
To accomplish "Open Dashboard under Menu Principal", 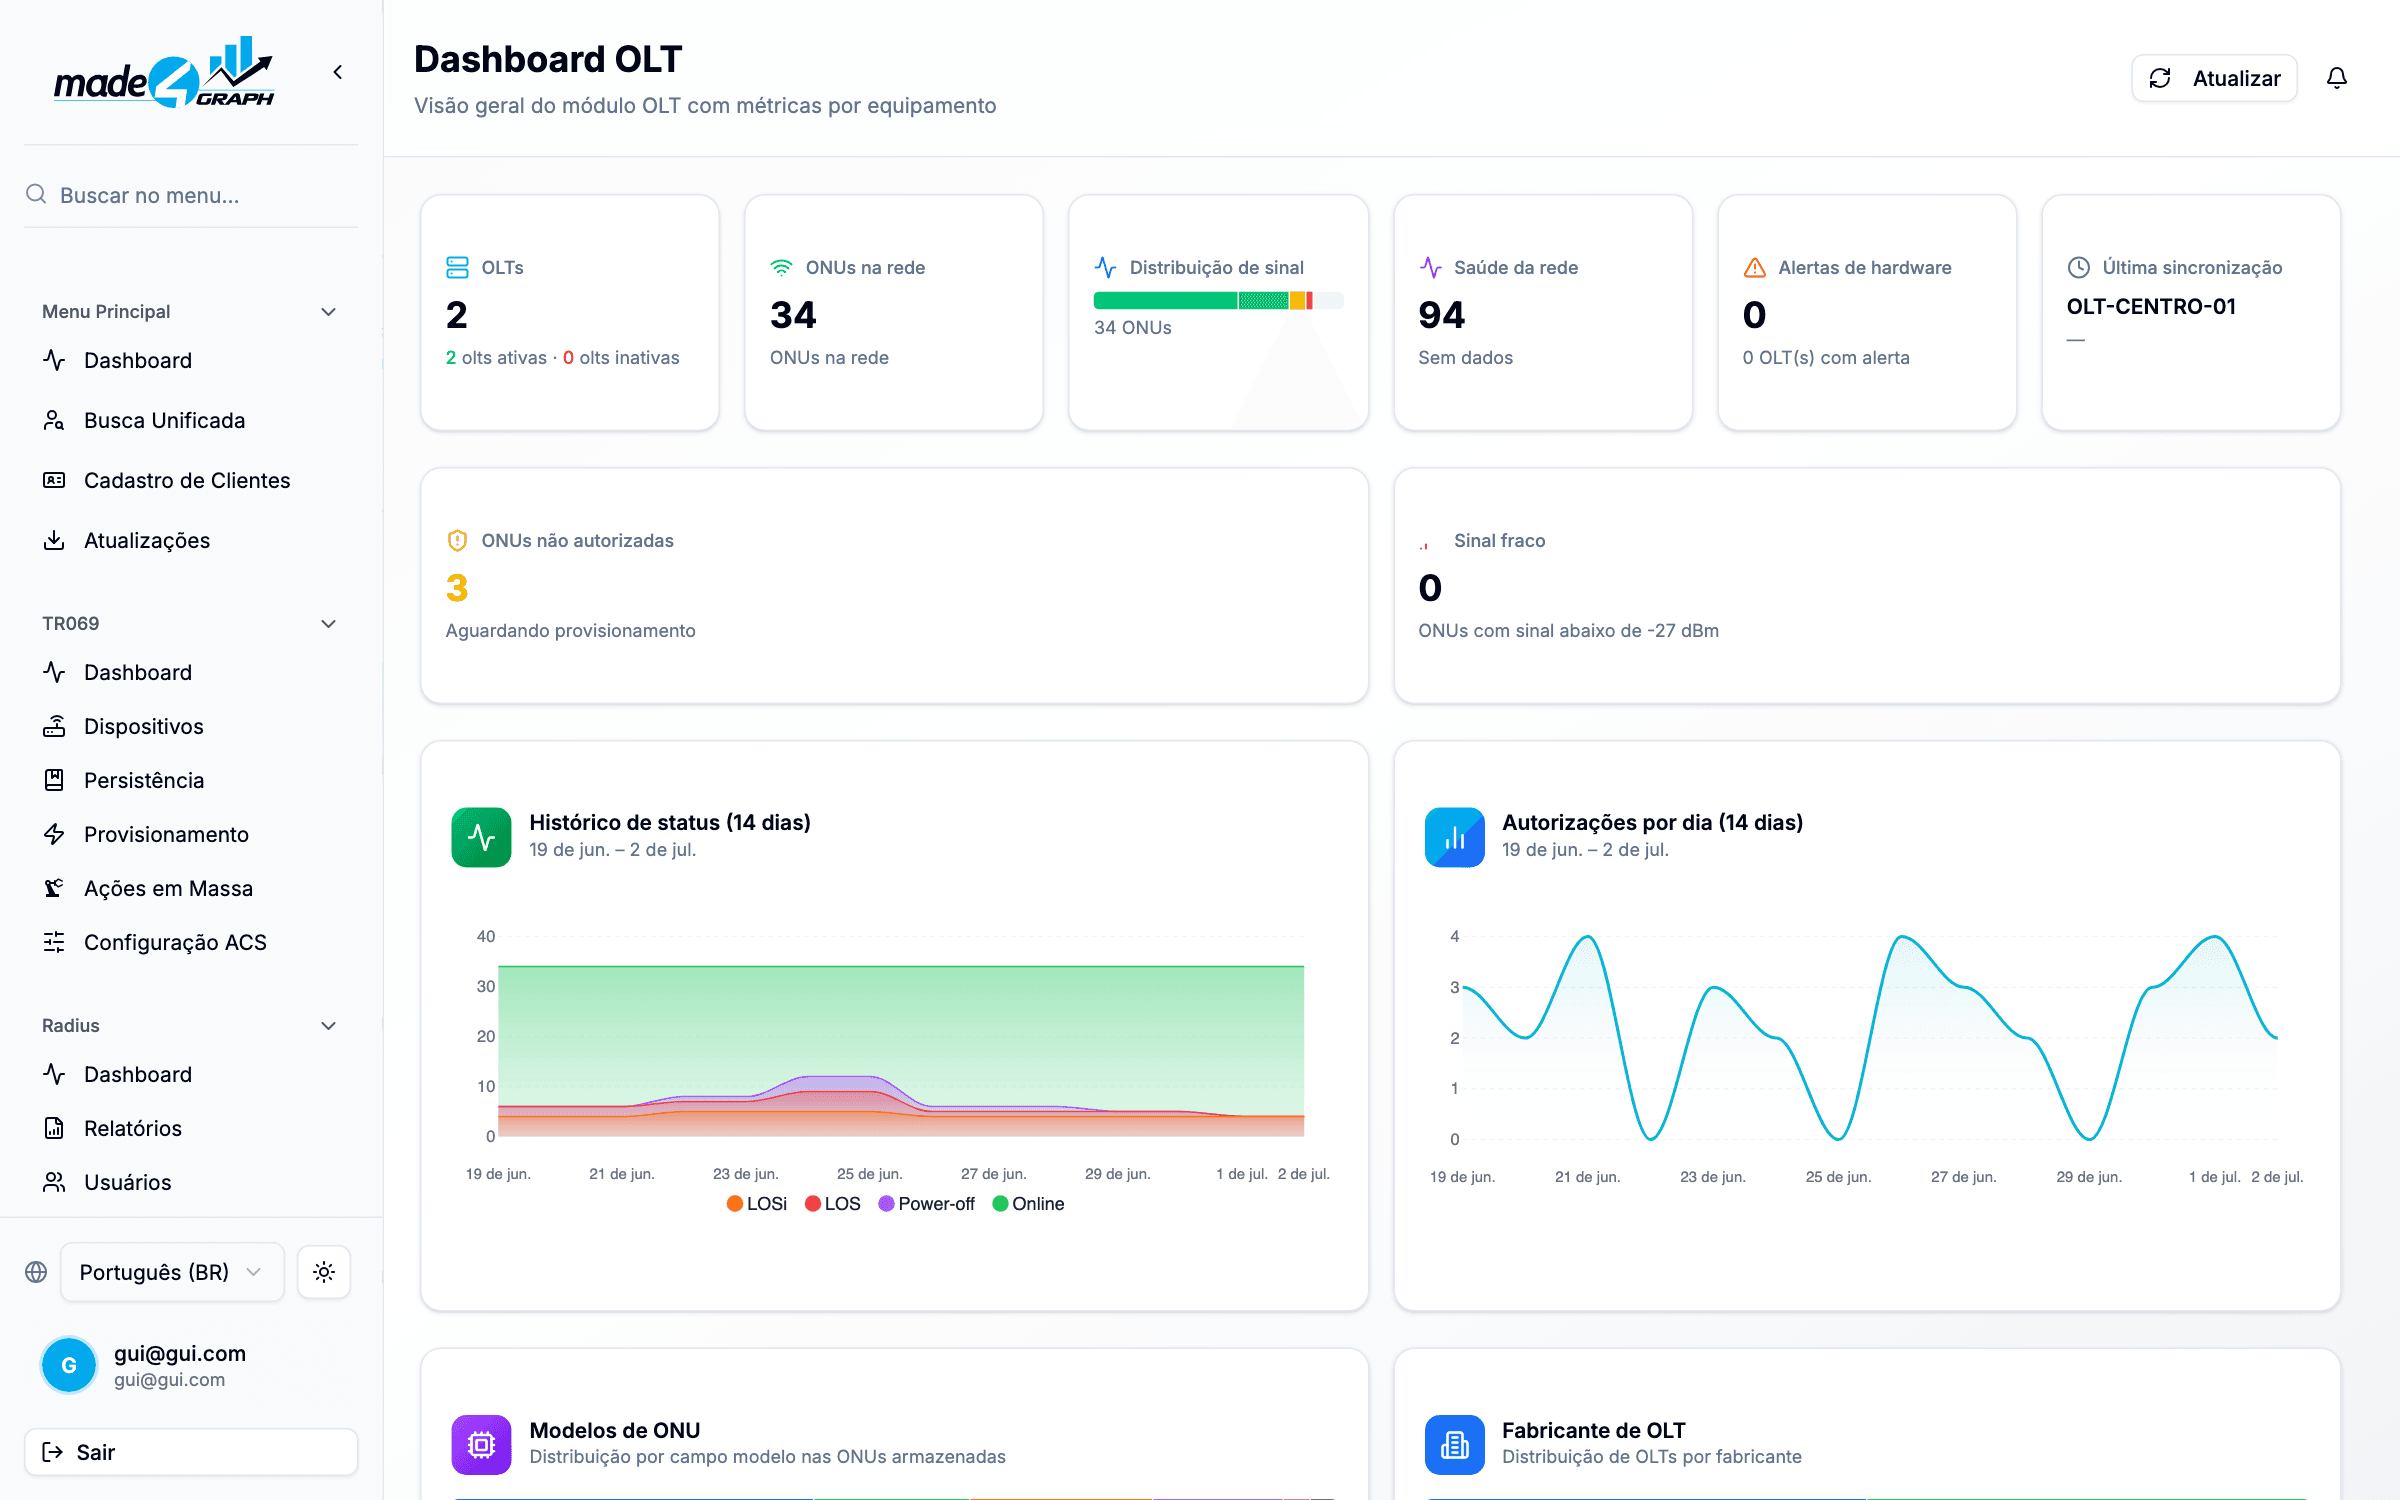I will click(x=190, y=360).
